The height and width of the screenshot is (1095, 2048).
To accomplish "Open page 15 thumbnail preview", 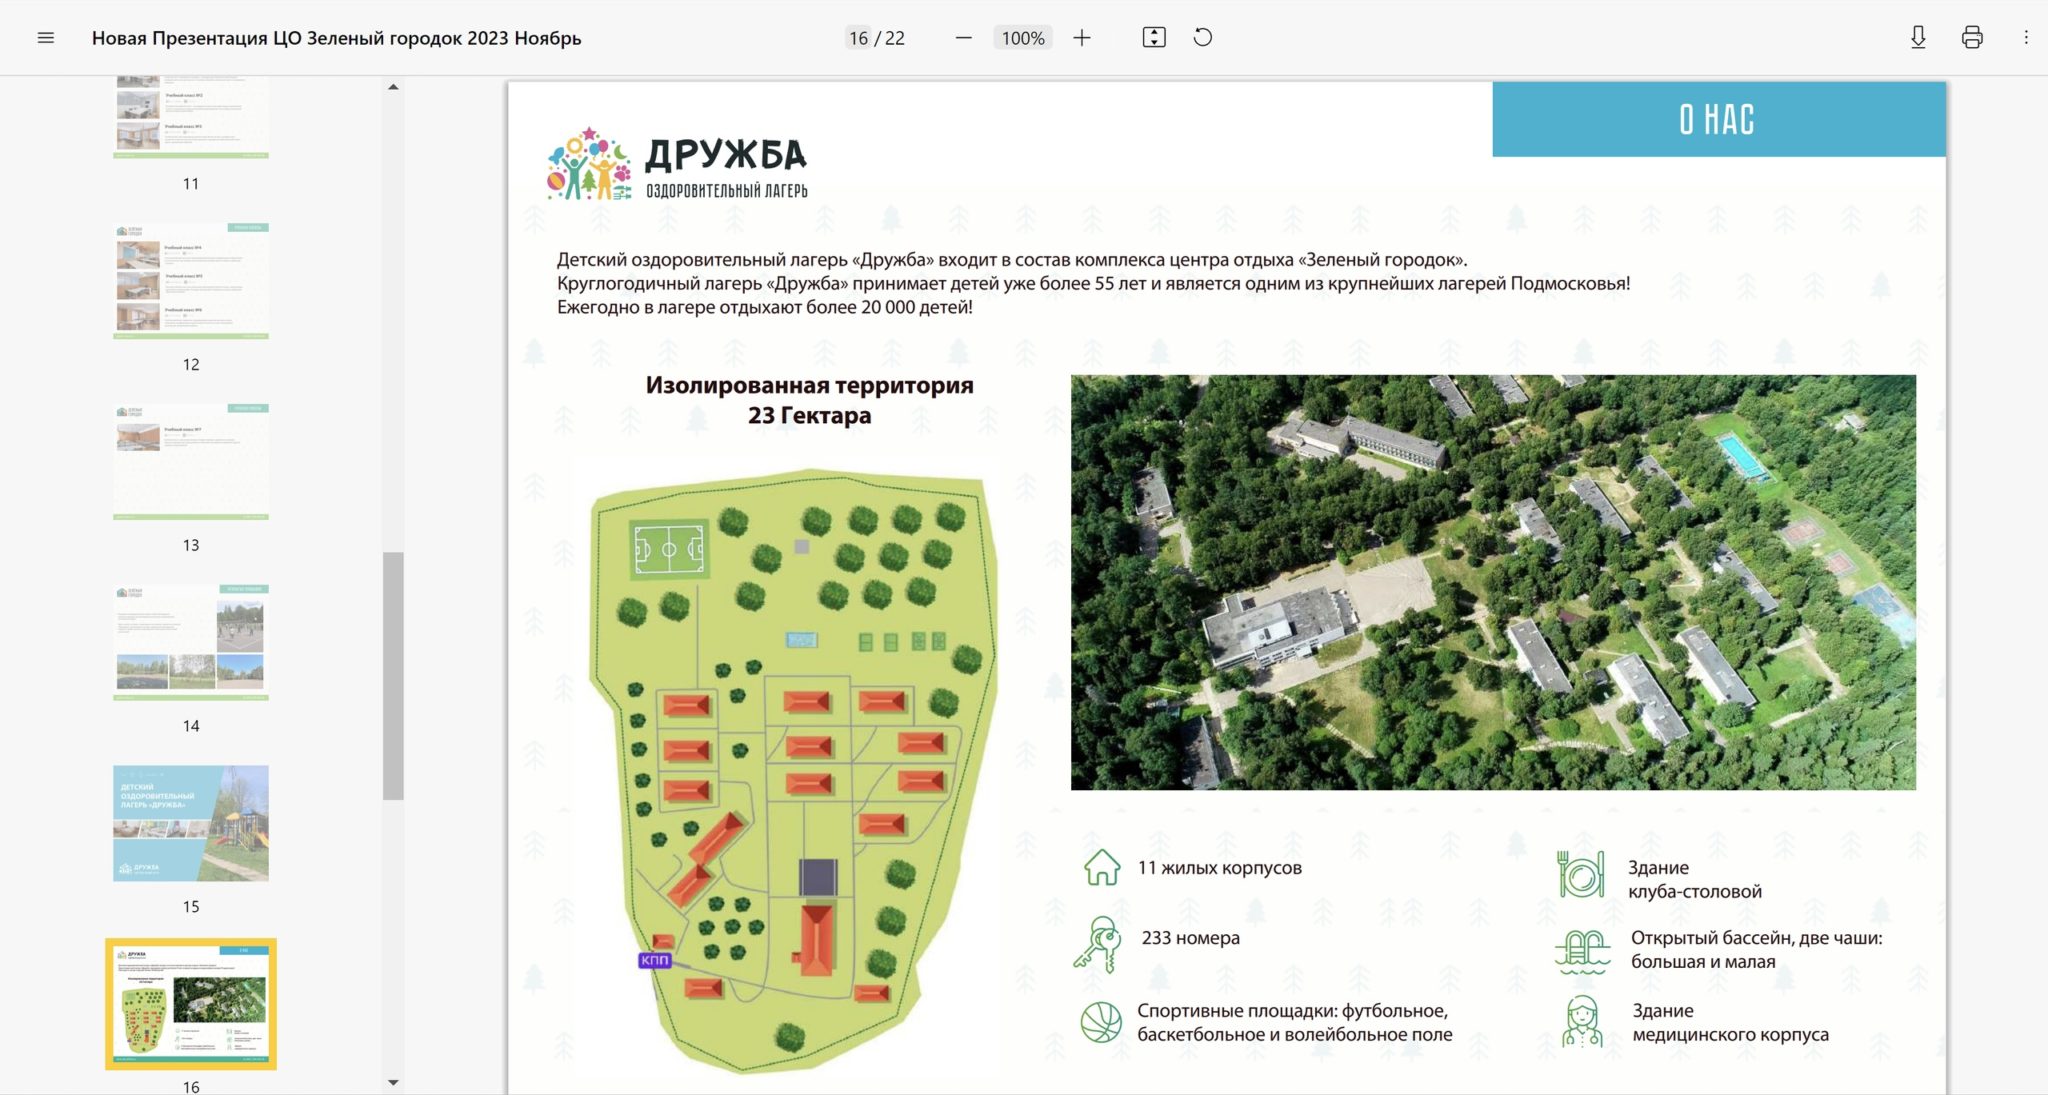I will coord(191,823).
